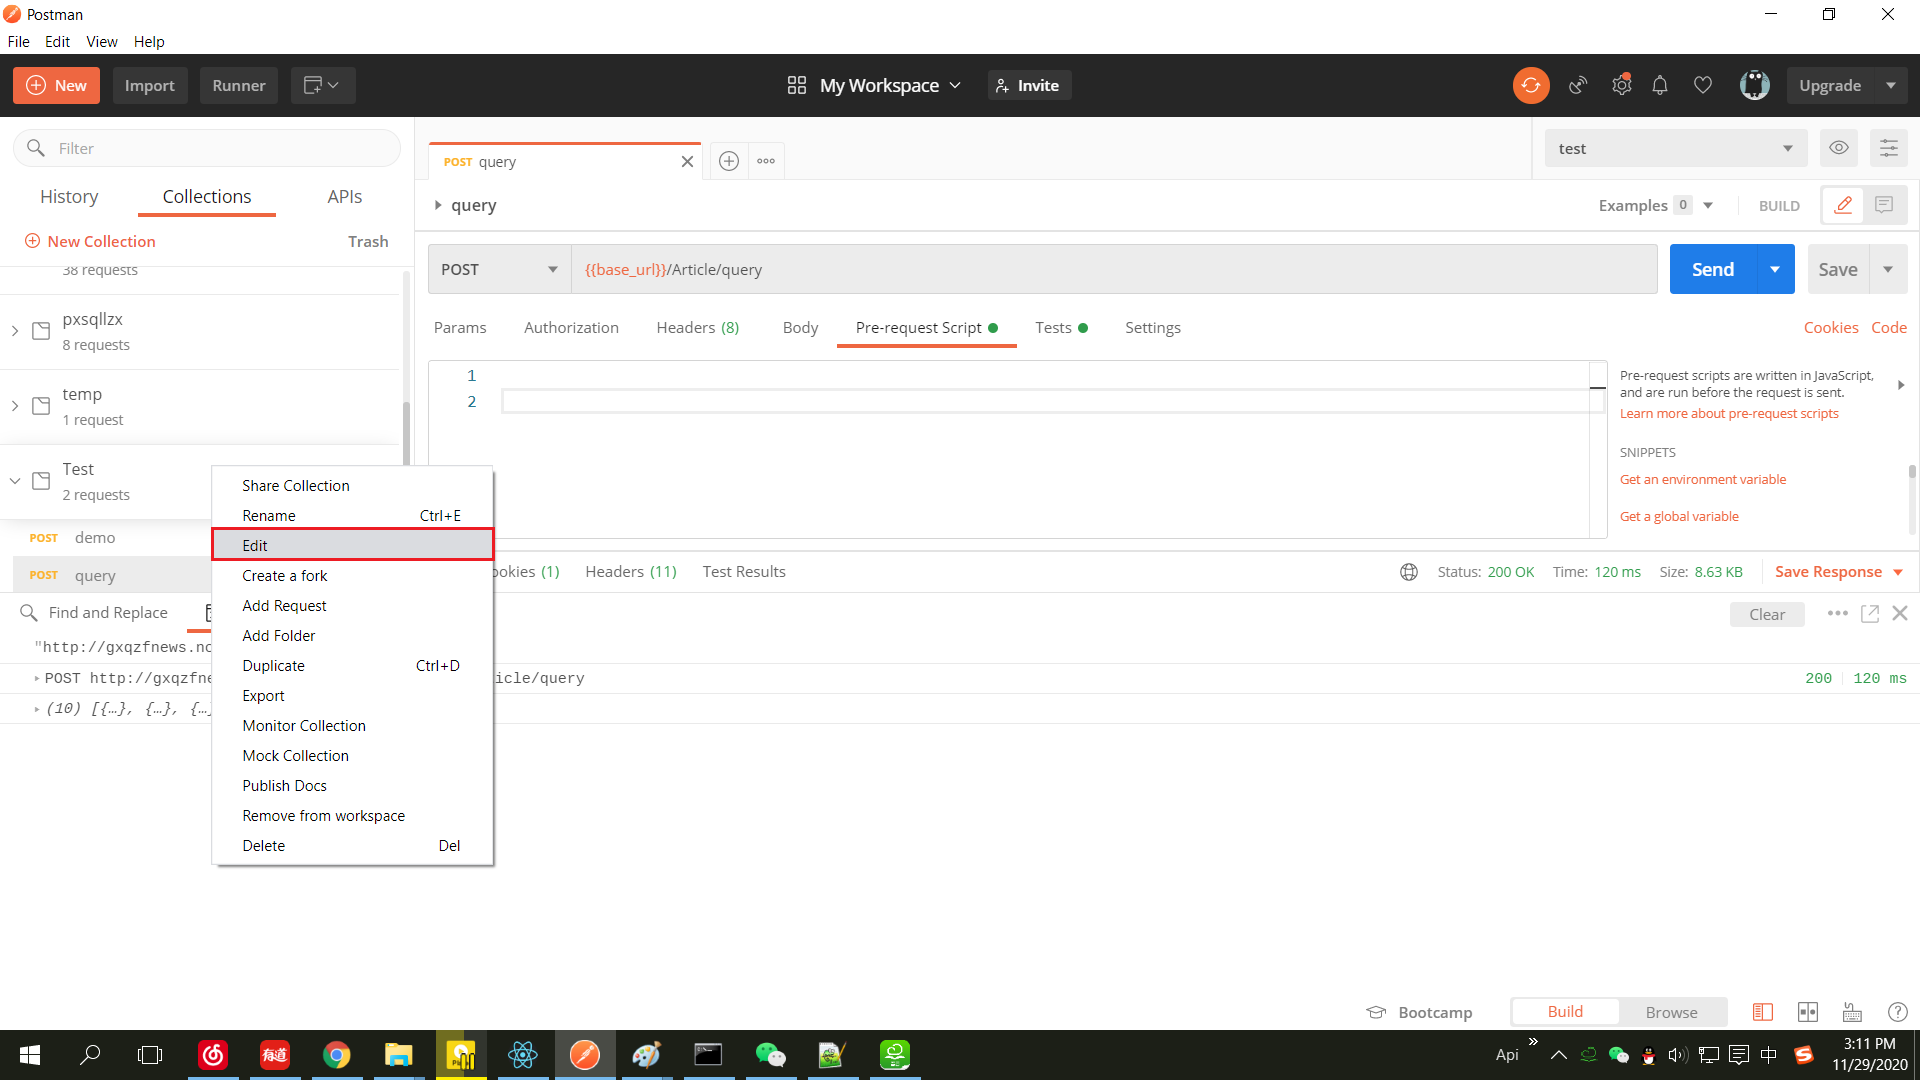Image resolution: width=1920 pixels, height=1080 pixels.
Task: Select Edit in the context menu
Action: (x=352, y=545)
